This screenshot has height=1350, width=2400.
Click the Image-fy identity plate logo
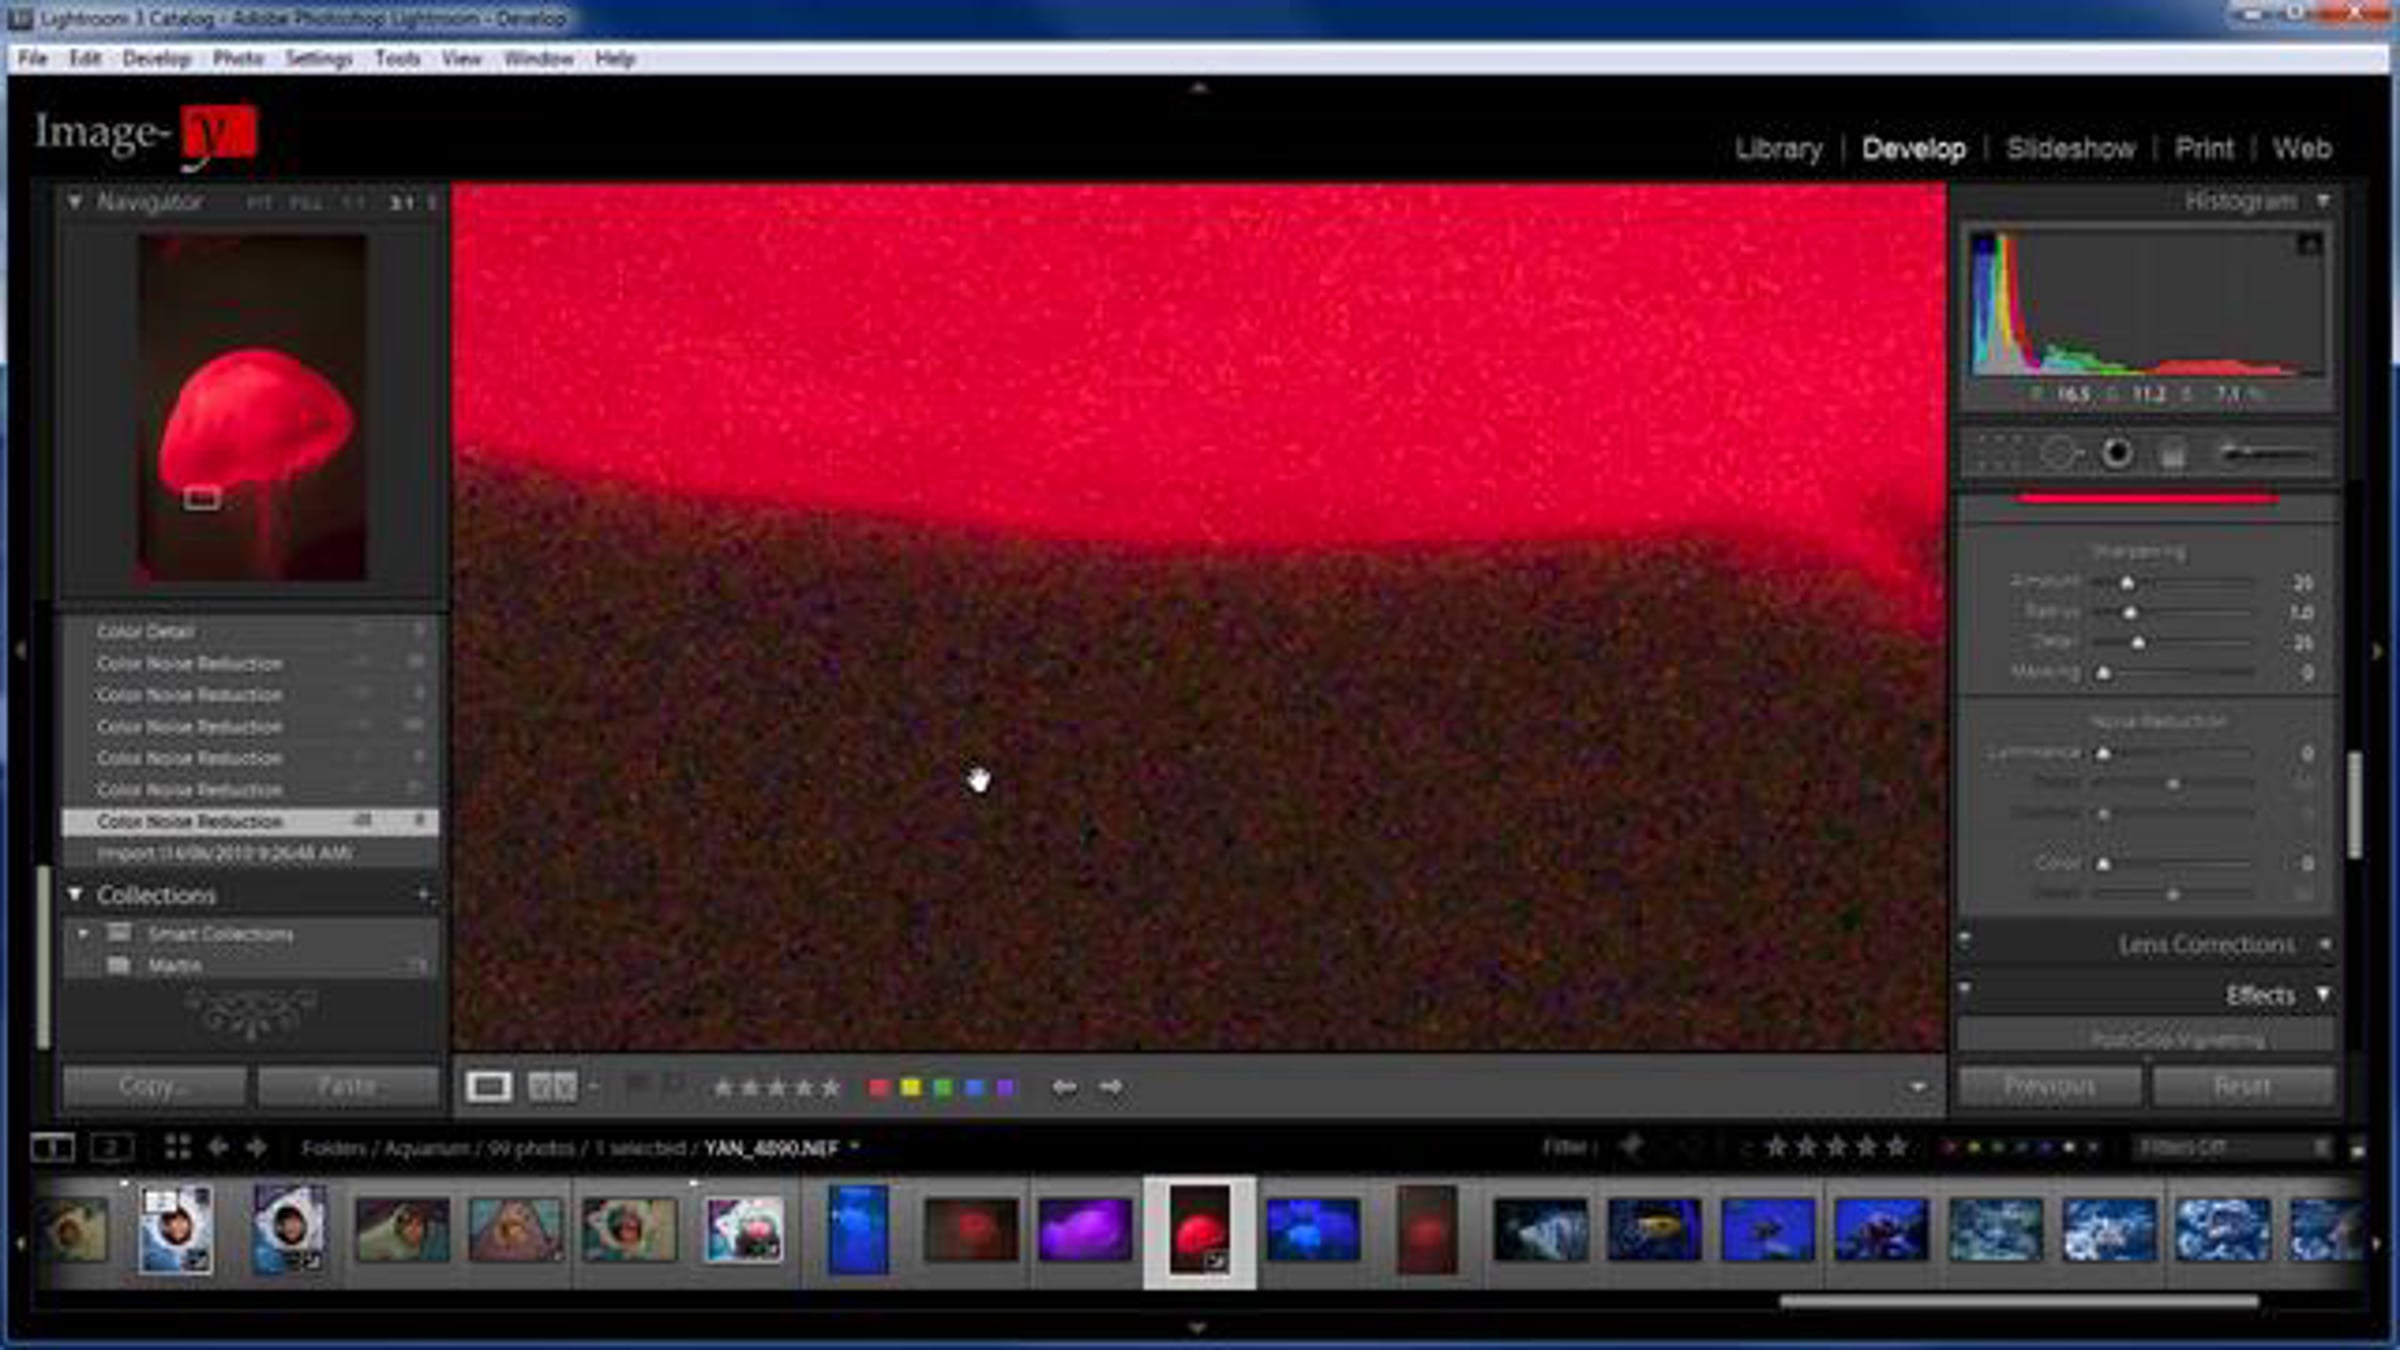pyautogui.click(x=145, y=136)
